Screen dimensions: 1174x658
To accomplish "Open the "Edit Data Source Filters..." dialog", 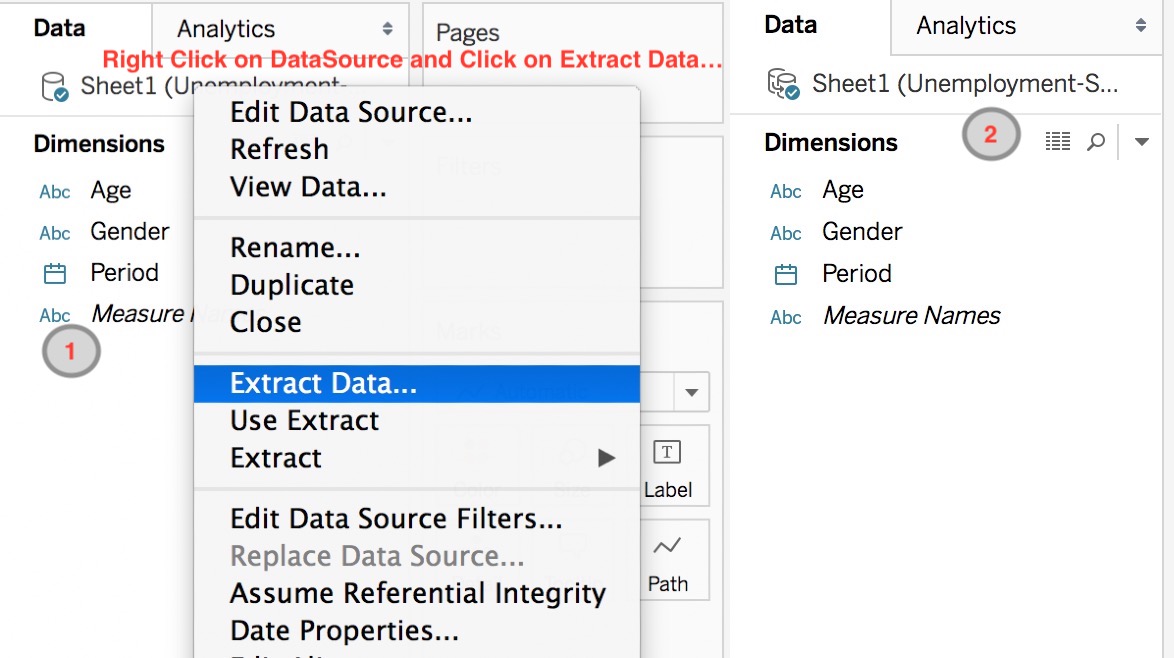I will pos(396,519).
